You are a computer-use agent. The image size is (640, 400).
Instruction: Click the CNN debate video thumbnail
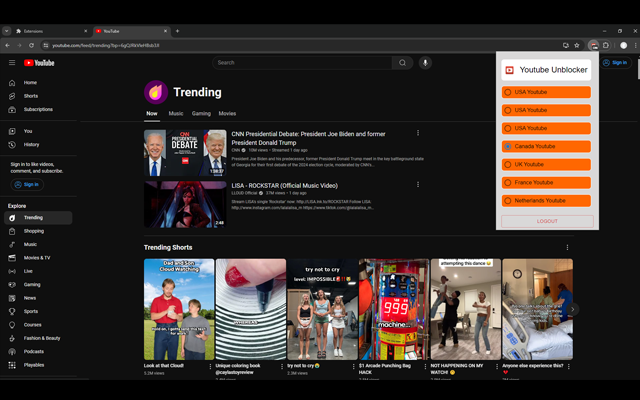tap(185, 153)
